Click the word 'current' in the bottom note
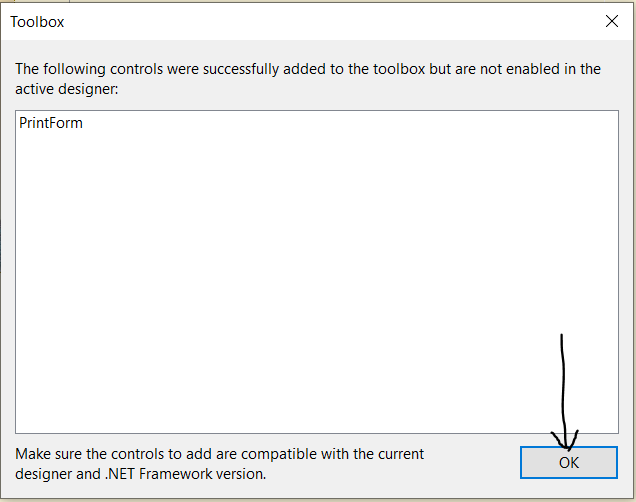 pos(401,454)
